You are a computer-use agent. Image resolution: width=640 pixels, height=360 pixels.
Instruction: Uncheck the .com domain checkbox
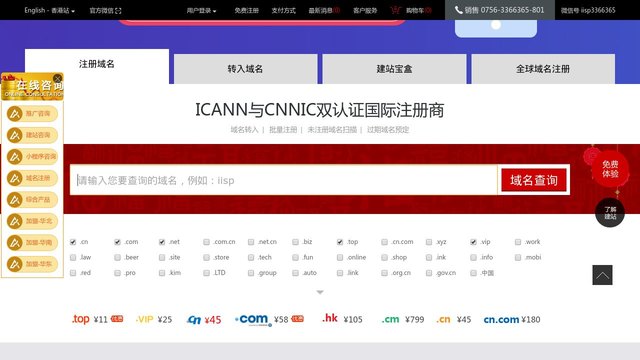pos(118,242)
